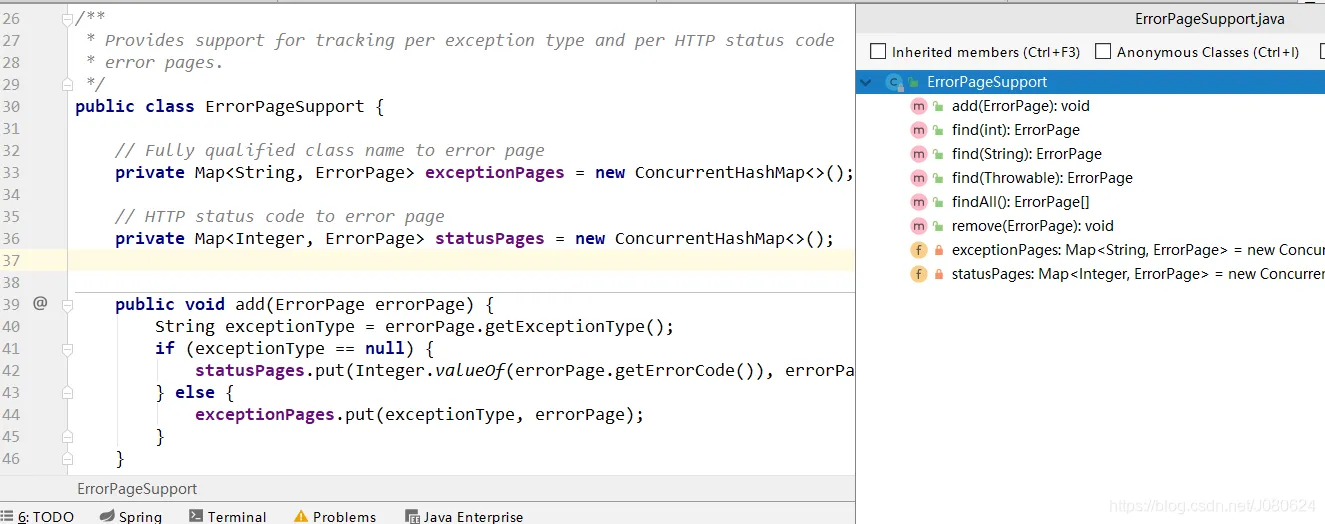Click the Problems warning triangle icon
The image size is (1325, 524).
301,516
